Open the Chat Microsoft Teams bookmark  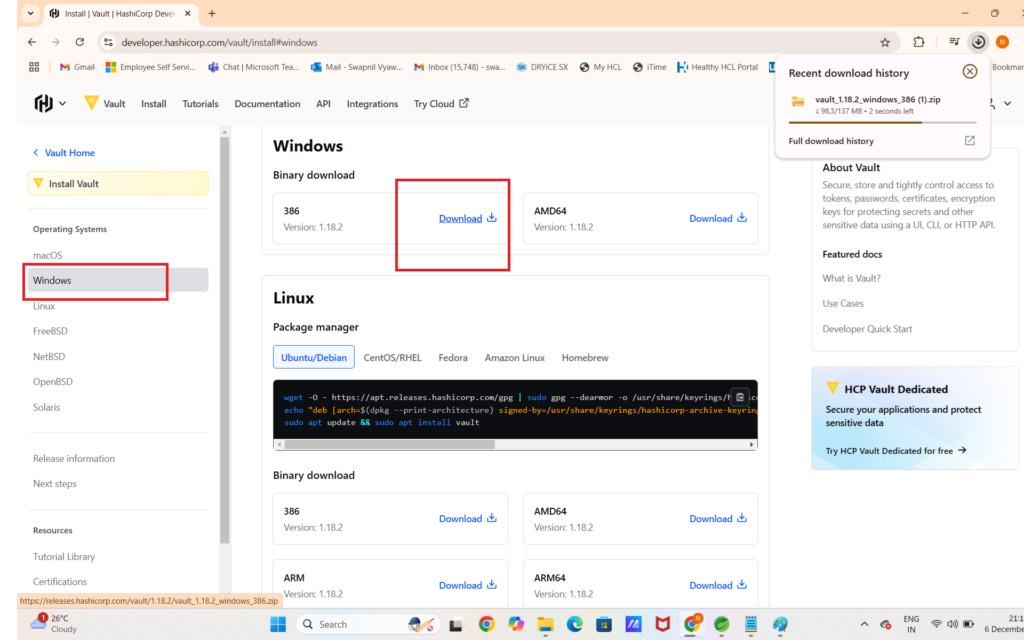(x=253, y=67)
